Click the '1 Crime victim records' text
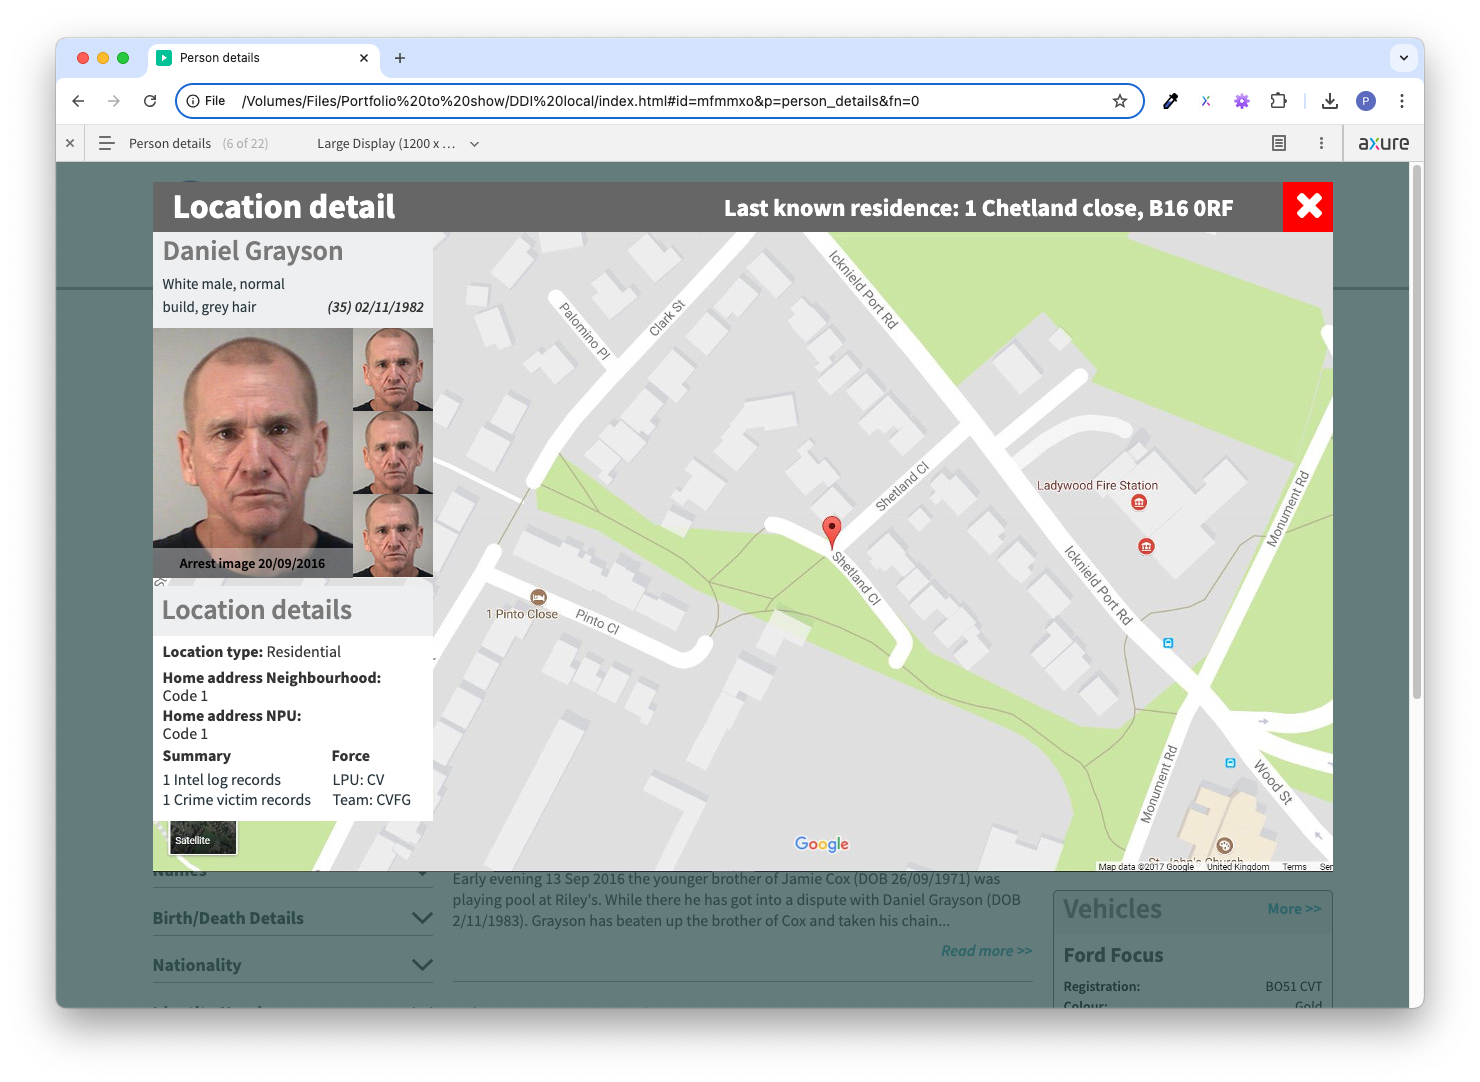The width and height of the screenshot is (1480, 1082). 237,800
